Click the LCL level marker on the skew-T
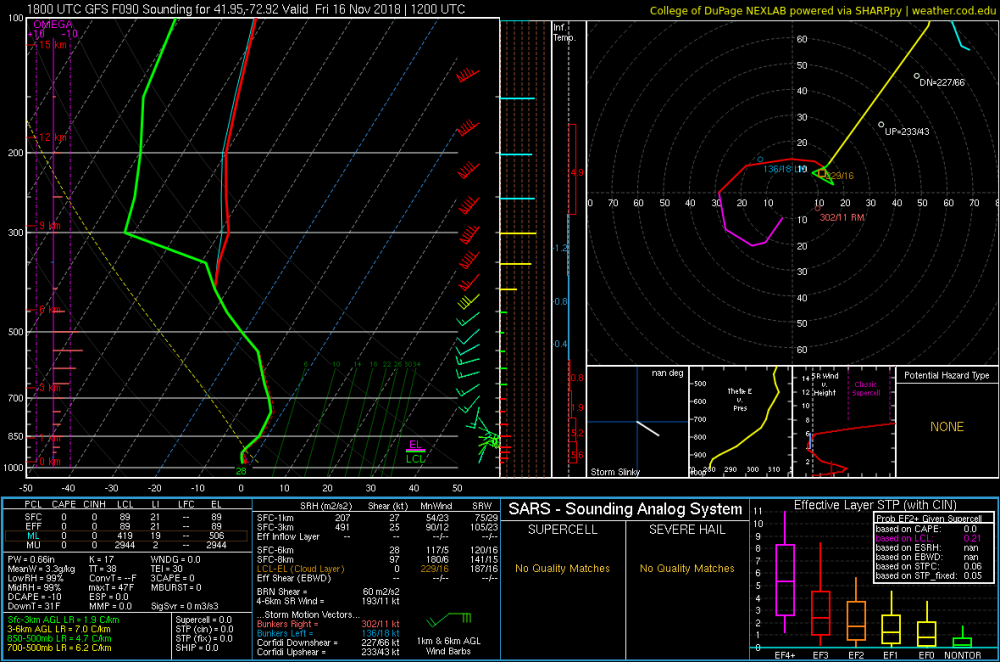 [x=415, y=458]
